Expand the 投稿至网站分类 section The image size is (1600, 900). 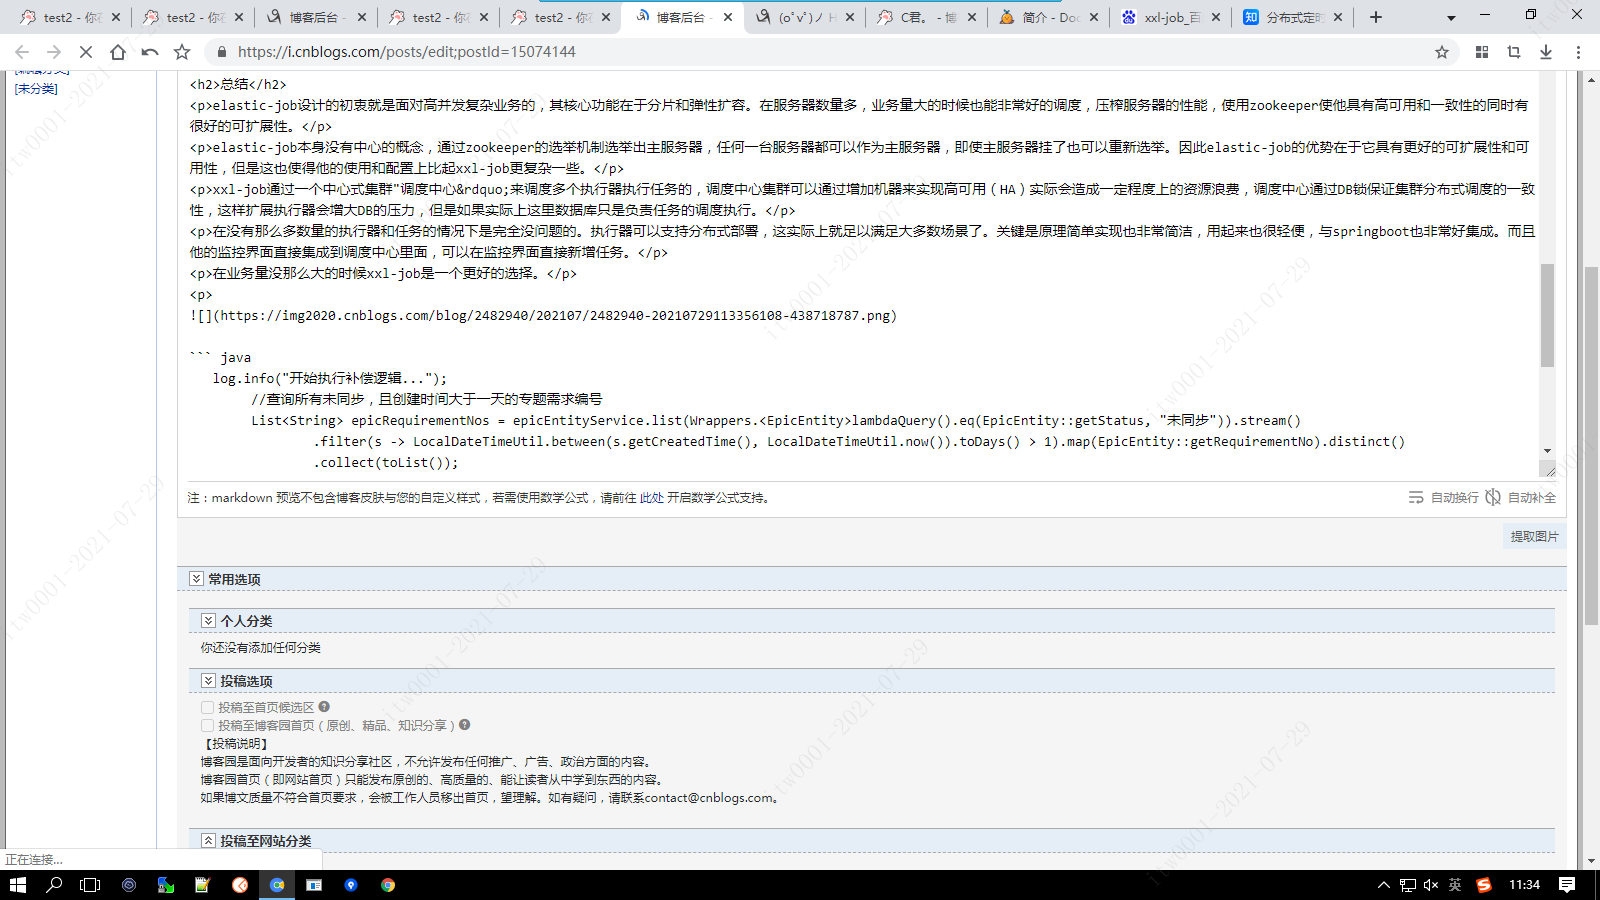pos(208,841)
